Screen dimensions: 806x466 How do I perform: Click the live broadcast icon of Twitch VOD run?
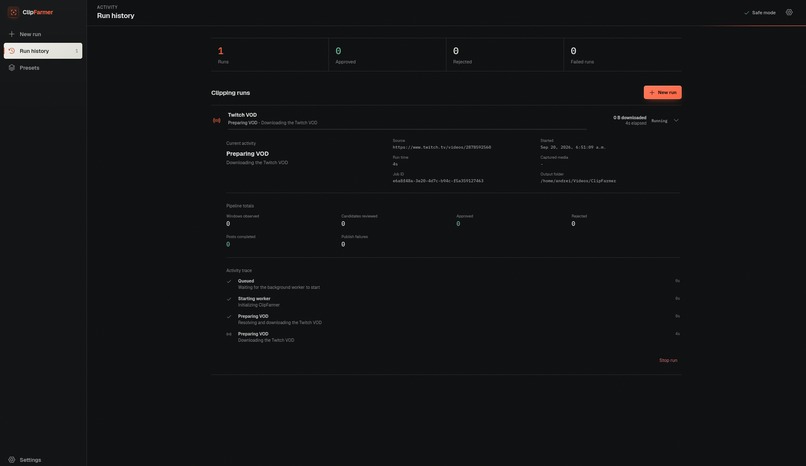217,120
